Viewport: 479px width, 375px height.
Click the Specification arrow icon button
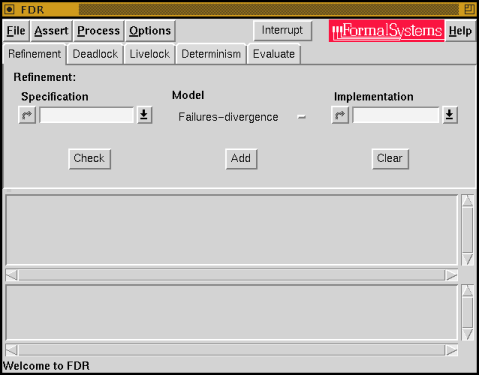click(27, 115)
